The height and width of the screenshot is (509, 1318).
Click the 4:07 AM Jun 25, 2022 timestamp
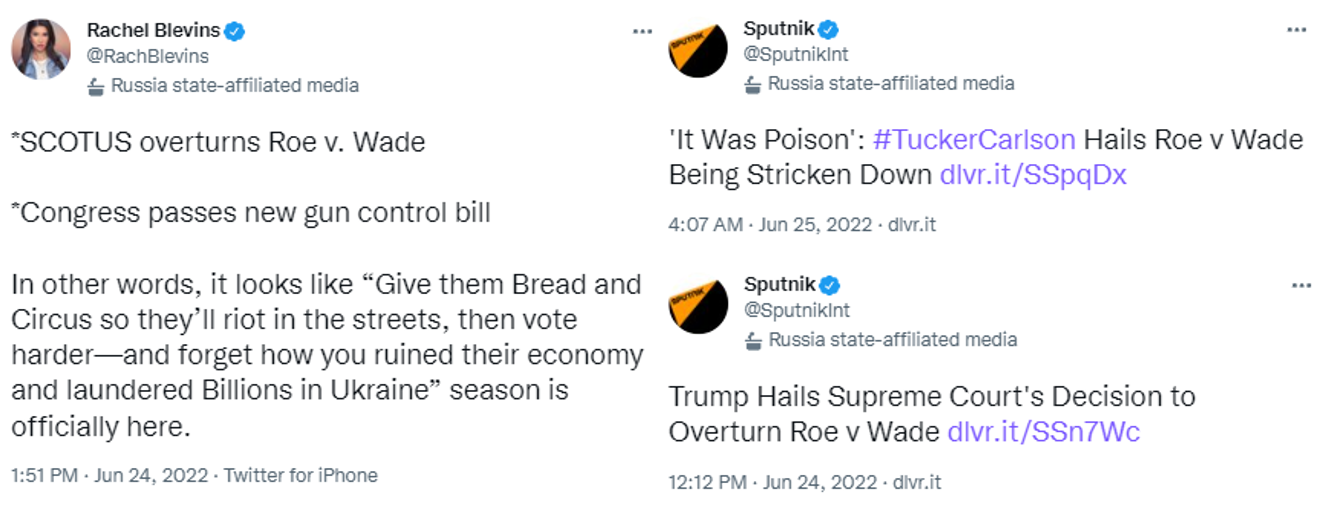pyautogui.click(x=770, y=225)
